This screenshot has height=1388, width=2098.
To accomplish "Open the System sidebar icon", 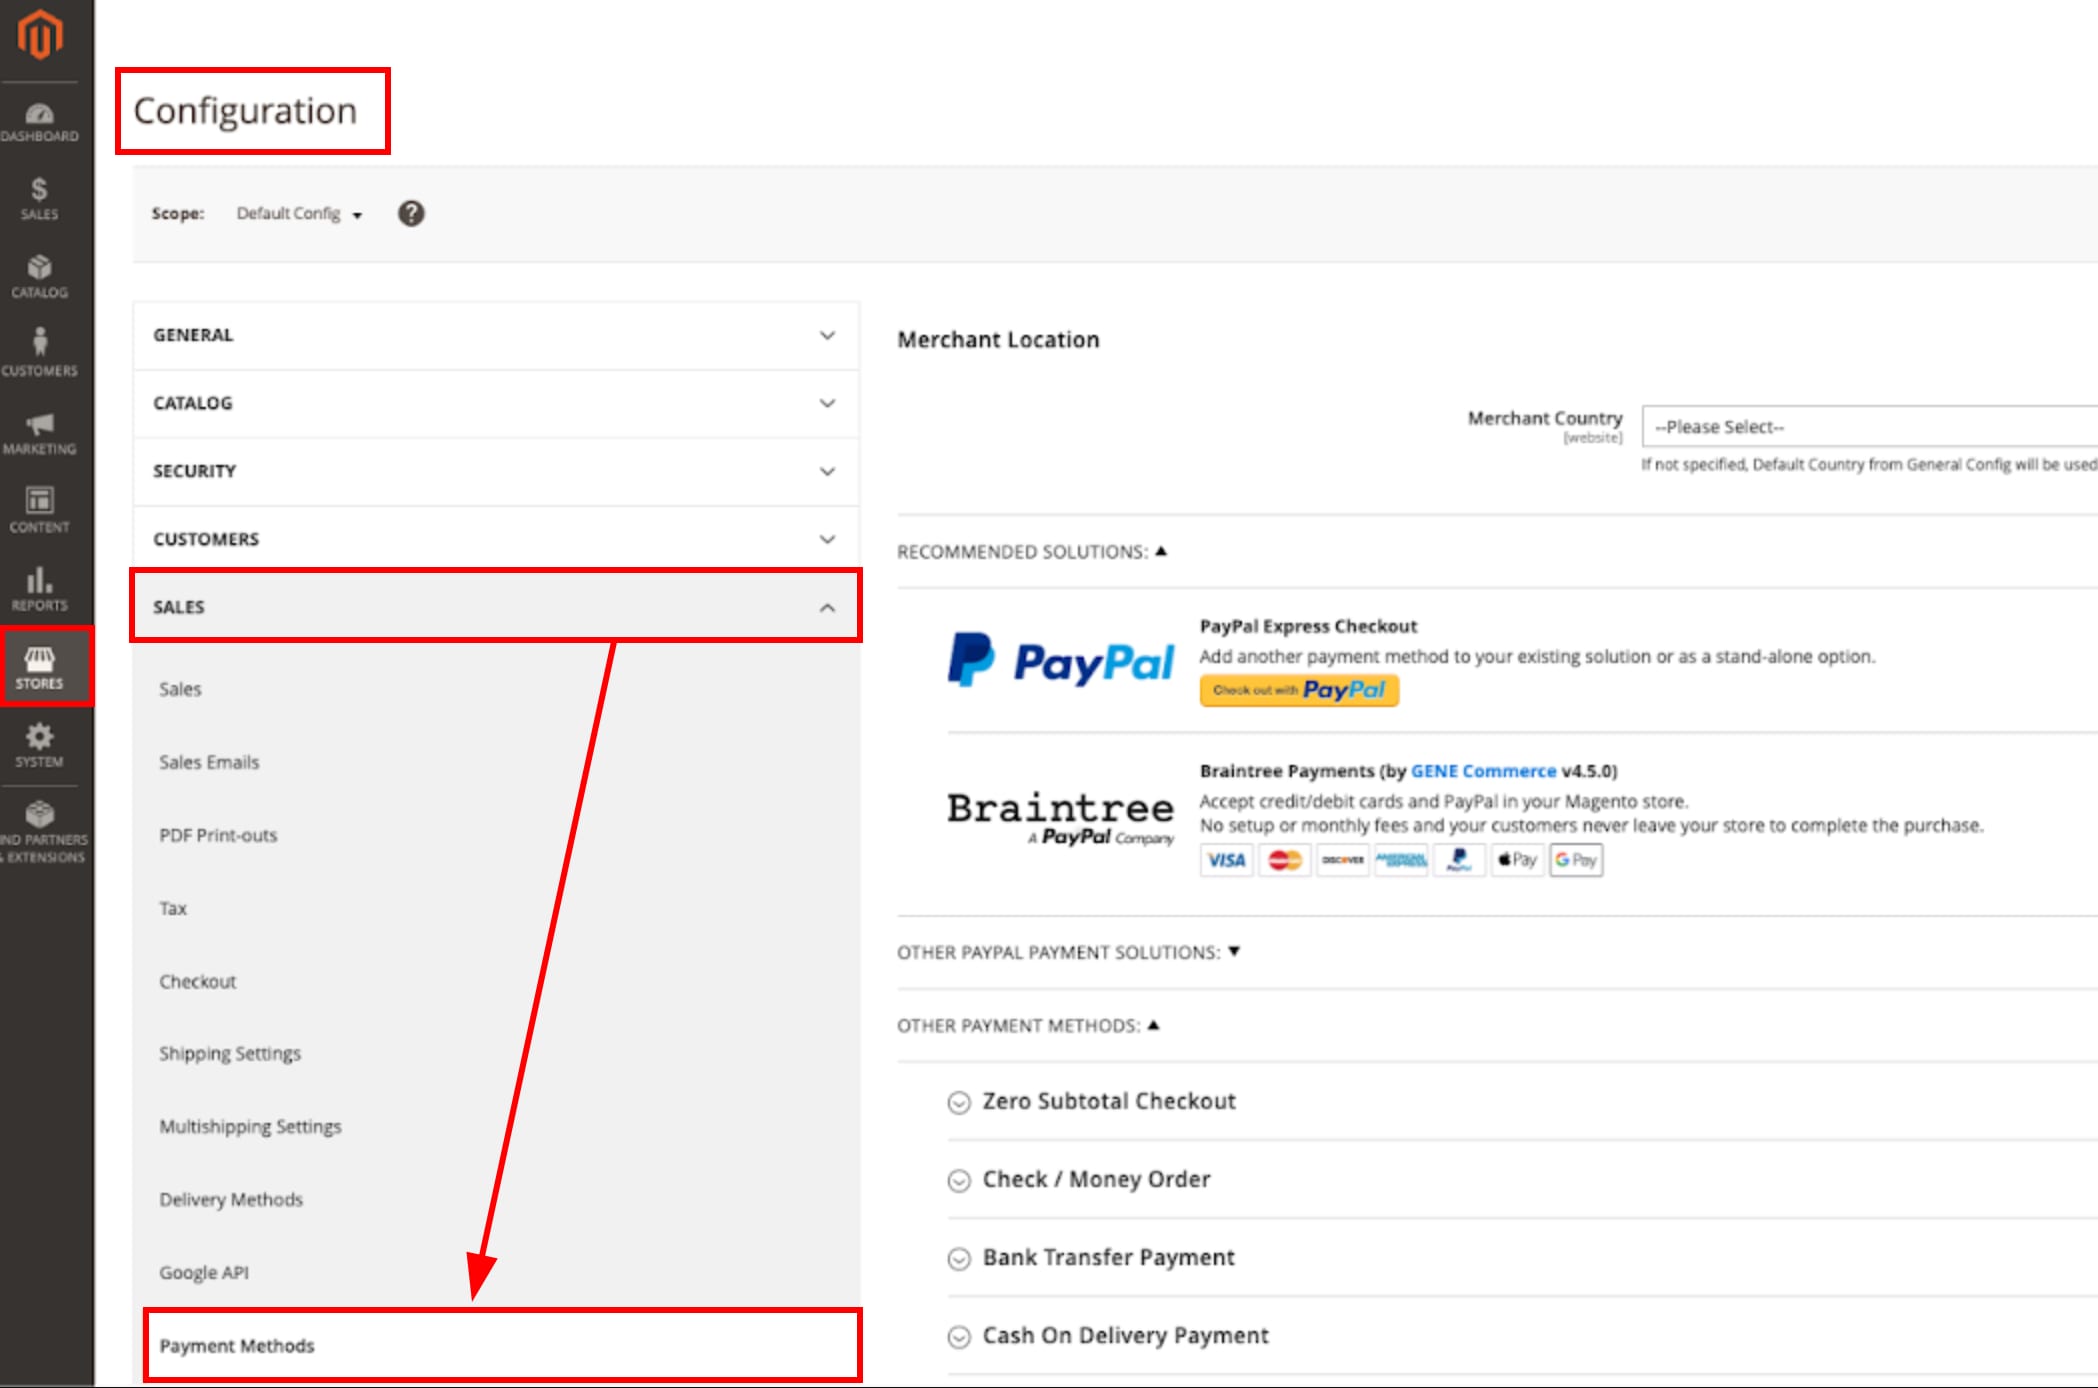I will pyautogui.click(x=40, y=742).
